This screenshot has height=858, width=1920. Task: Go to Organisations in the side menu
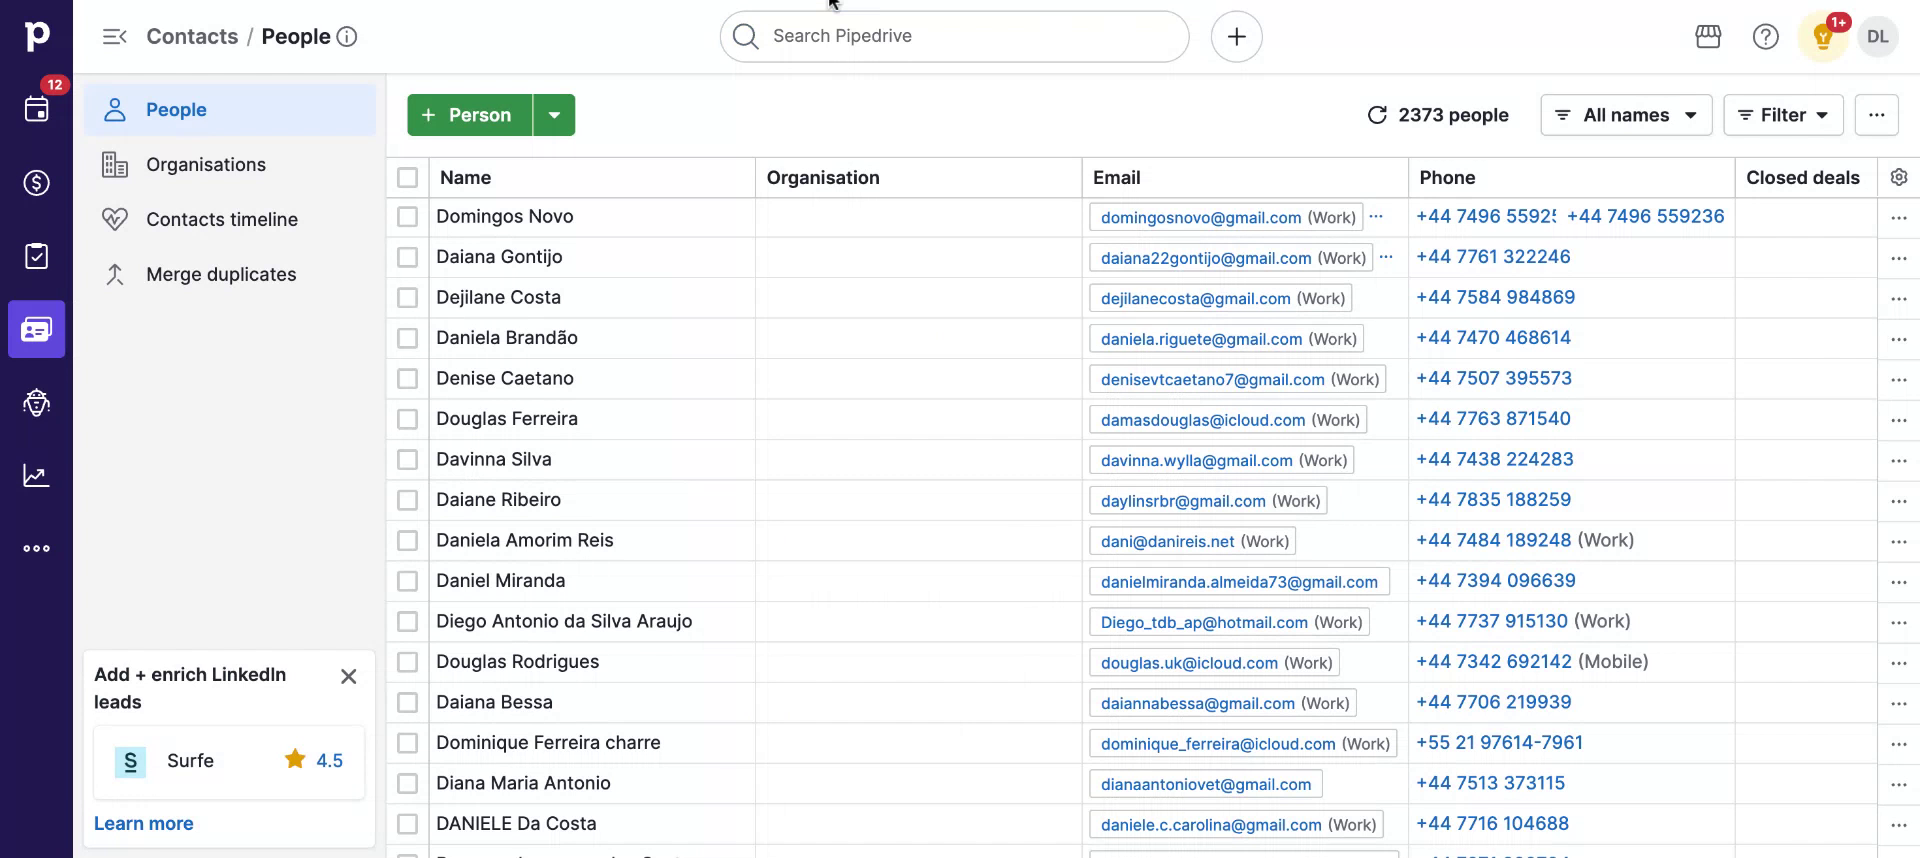coord(206,165)
